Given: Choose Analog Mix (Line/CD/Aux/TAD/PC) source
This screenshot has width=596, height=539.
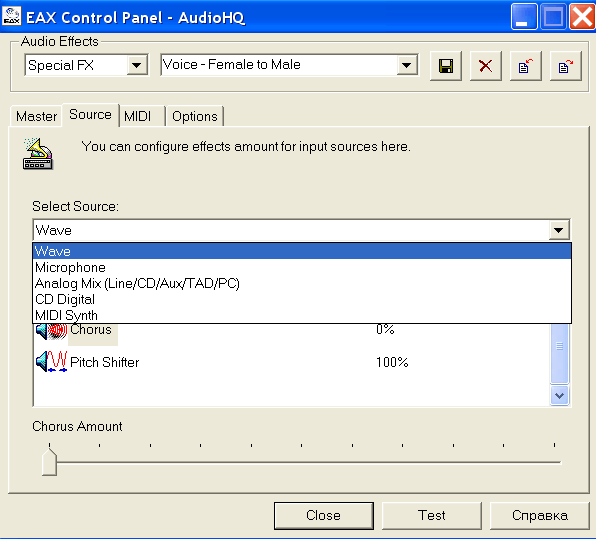Looking at the screenshot, I should 302,283.
